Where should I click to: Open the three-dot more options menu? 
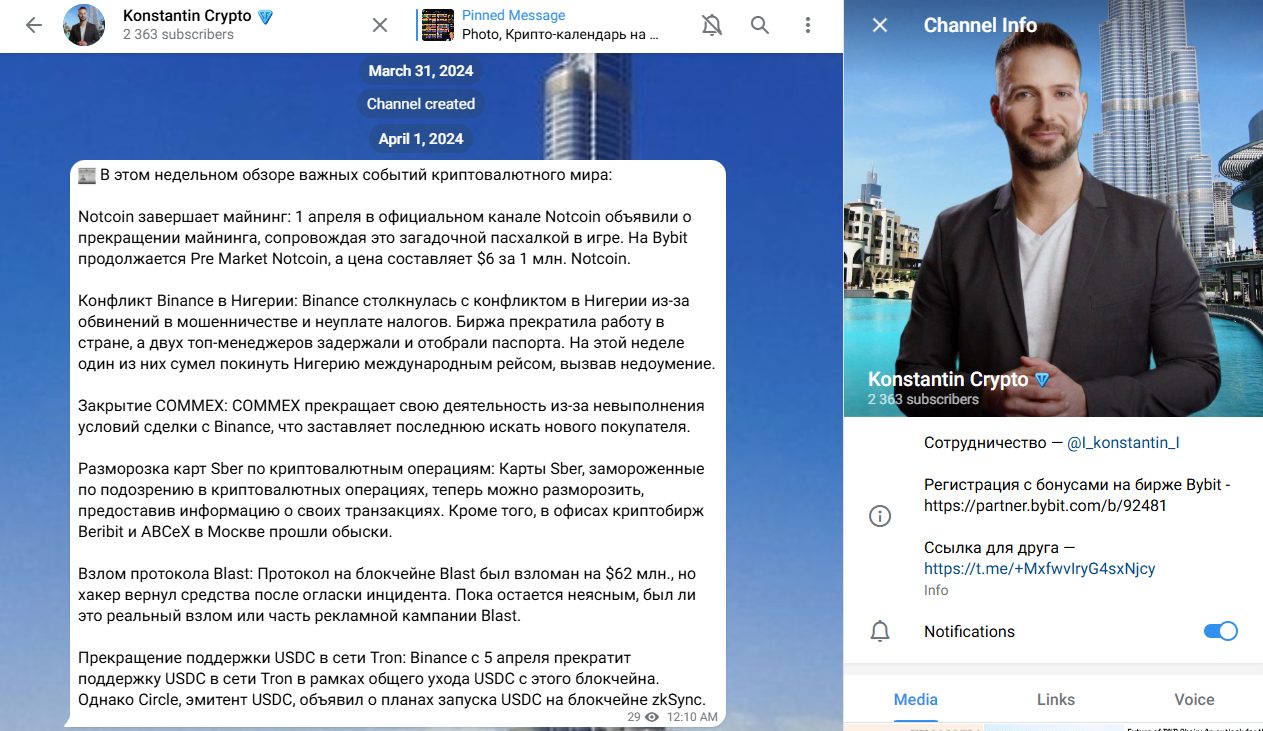coord(808,26)
